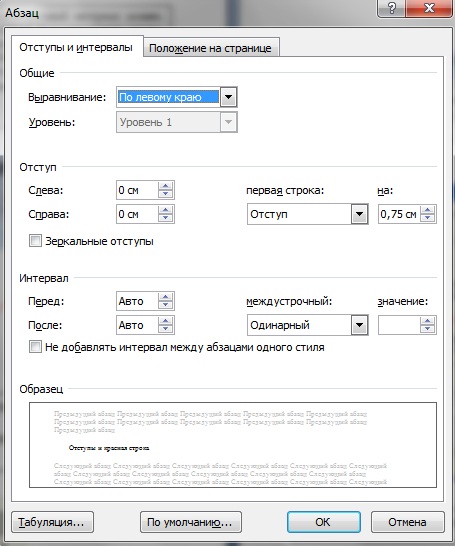Click the Образец preview area
The image size is (455, 547).
pyautogui.click(x=233, y=445)
